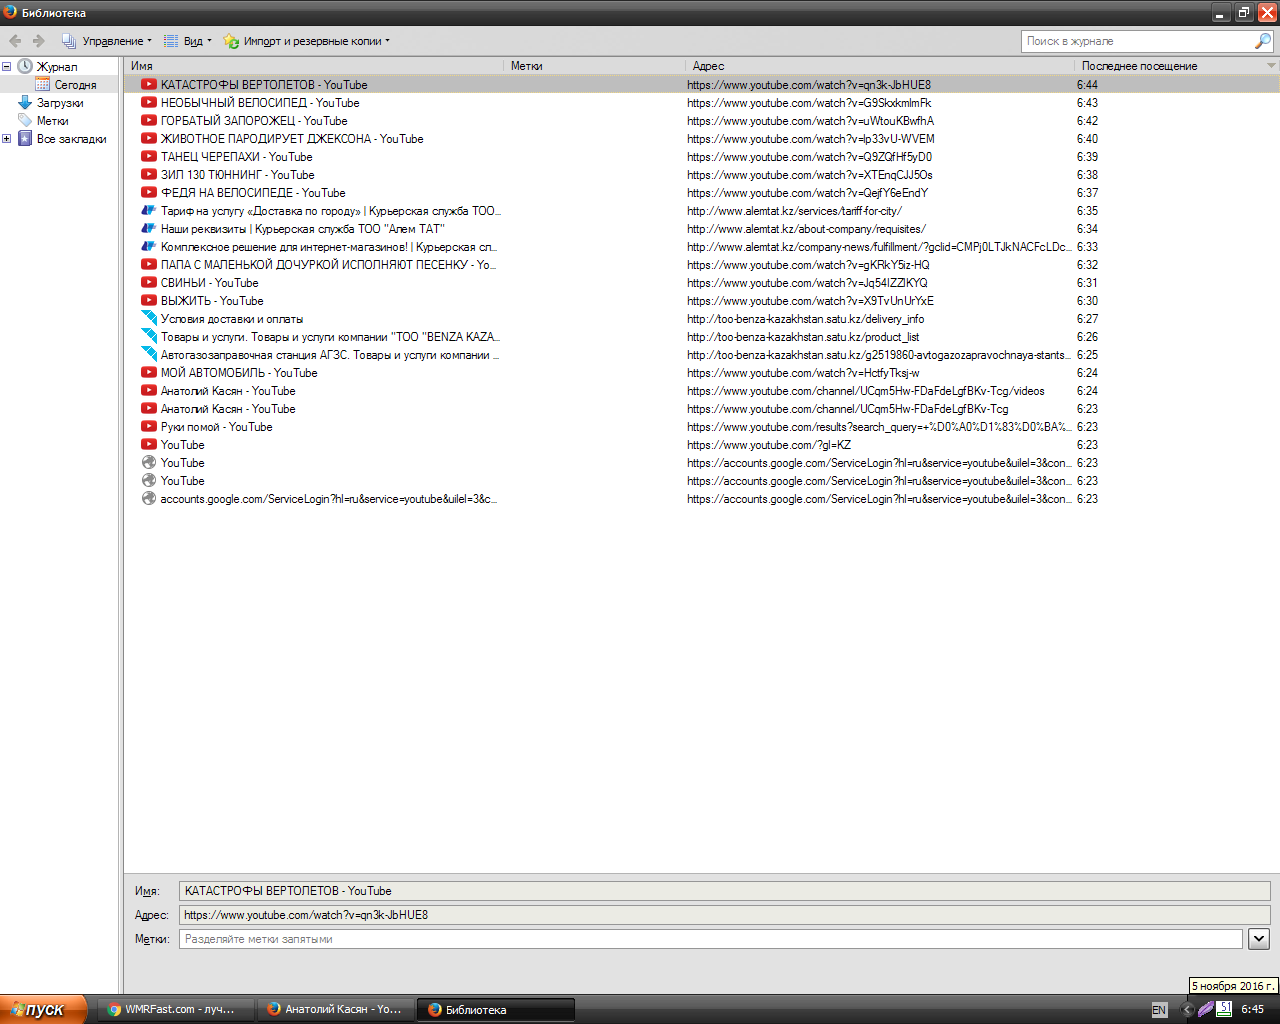Select Метки in the sidebar

coord(52,121)
